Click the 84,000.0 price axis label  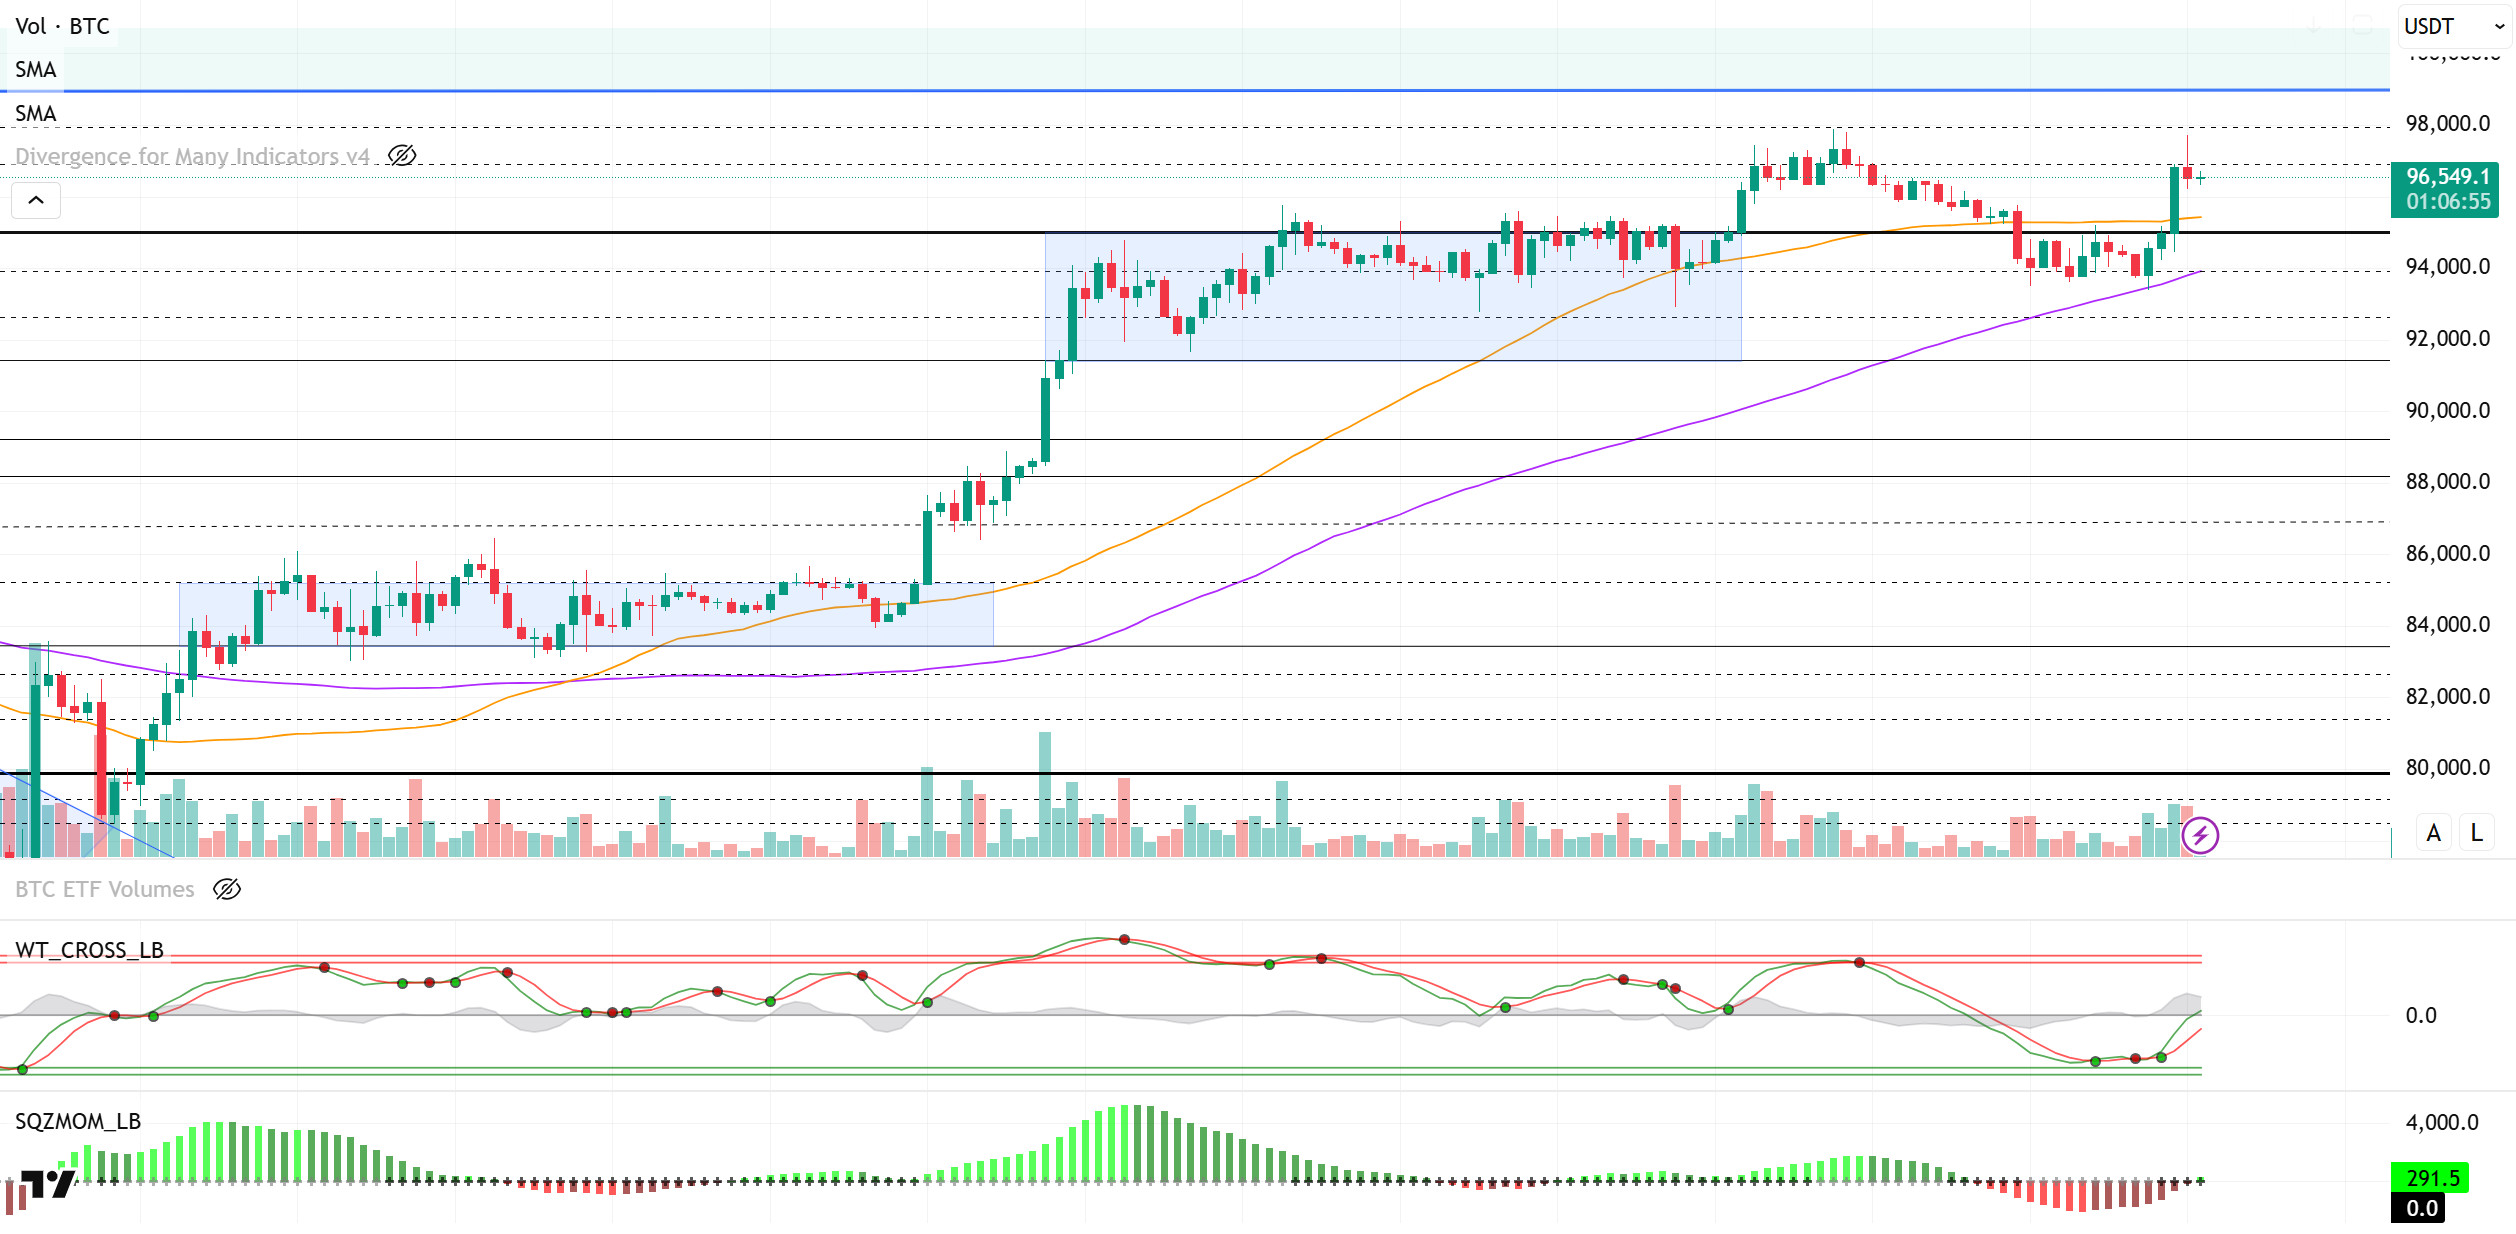(x=2448, y=625)
